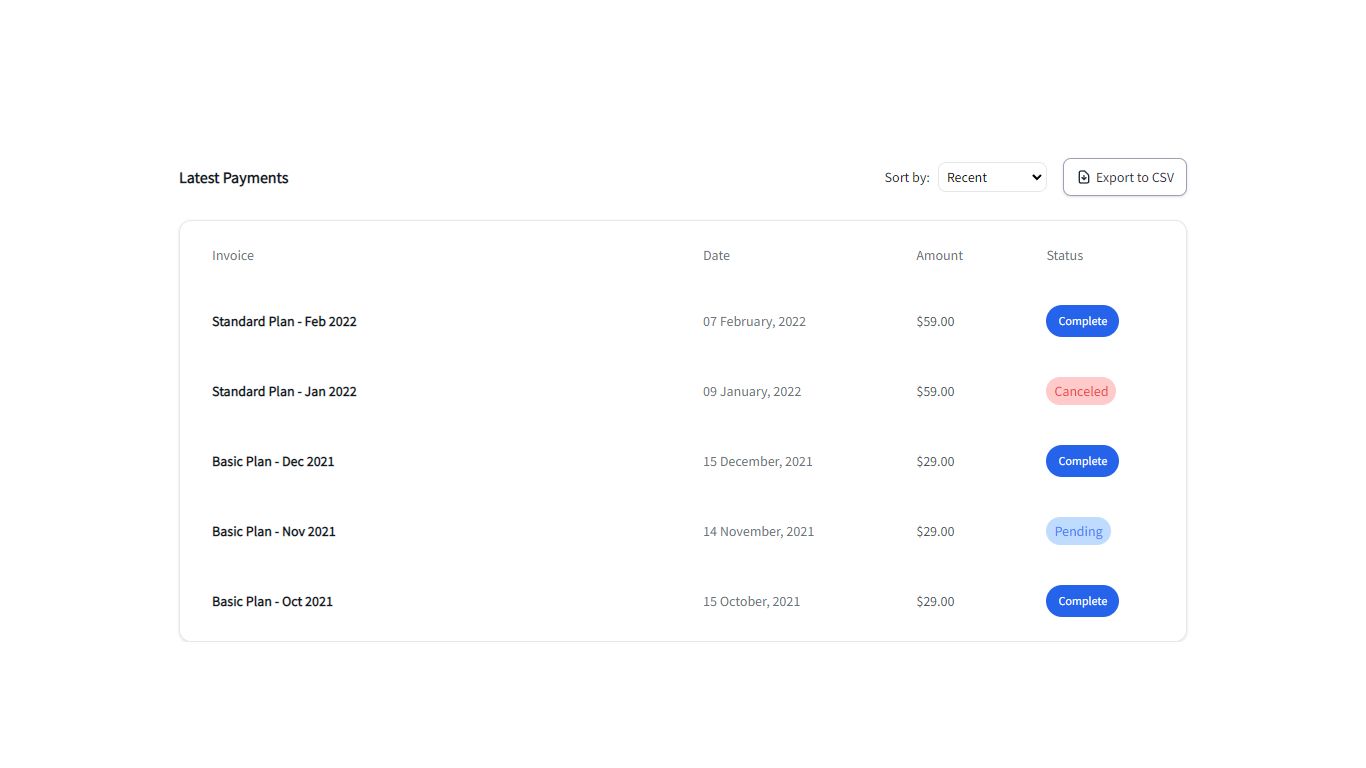
Task: Click the Pending badge for Nov 2021
Action: coord(1078,531)
